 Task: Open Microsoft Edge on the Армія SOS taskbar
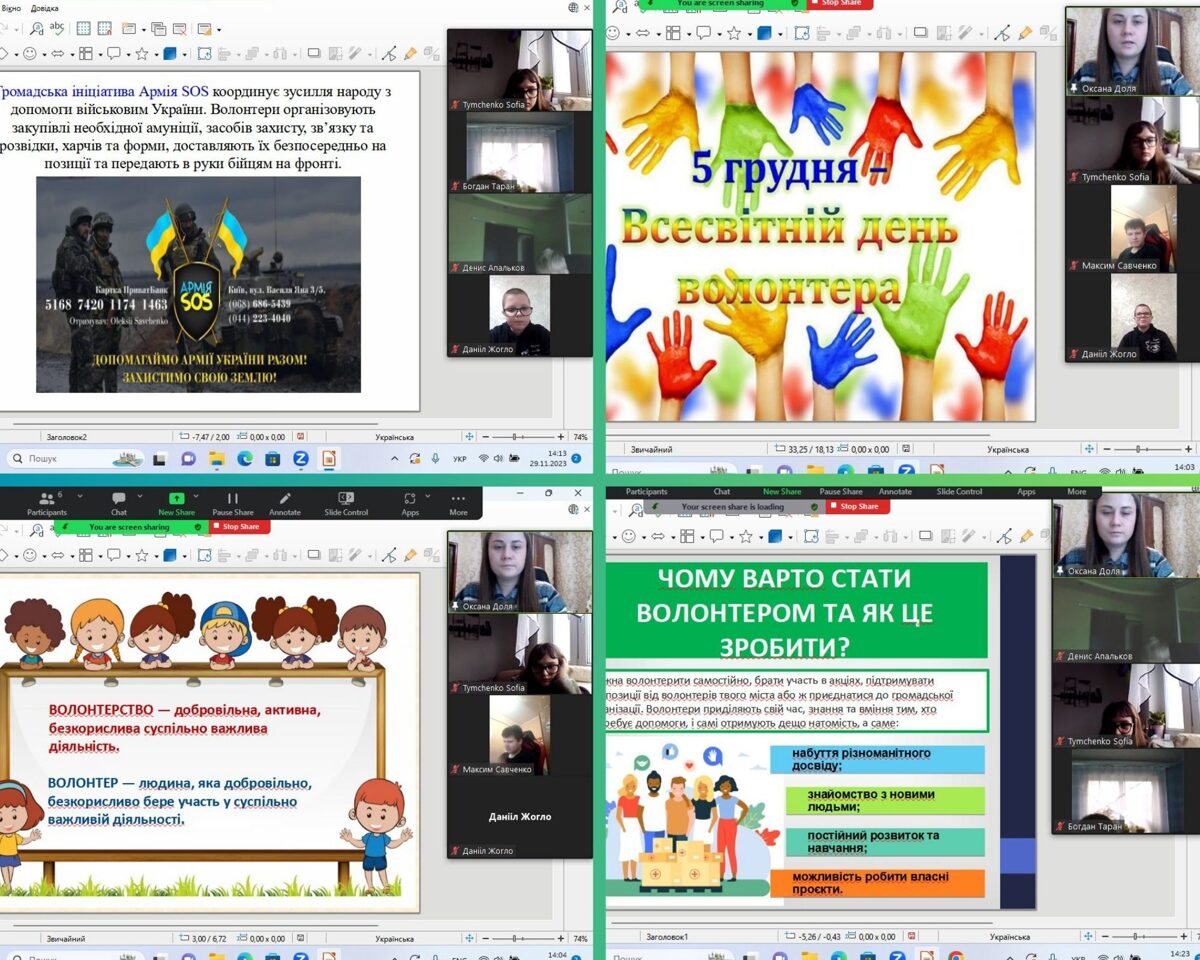pyautogui.click(x=244, y=459)
